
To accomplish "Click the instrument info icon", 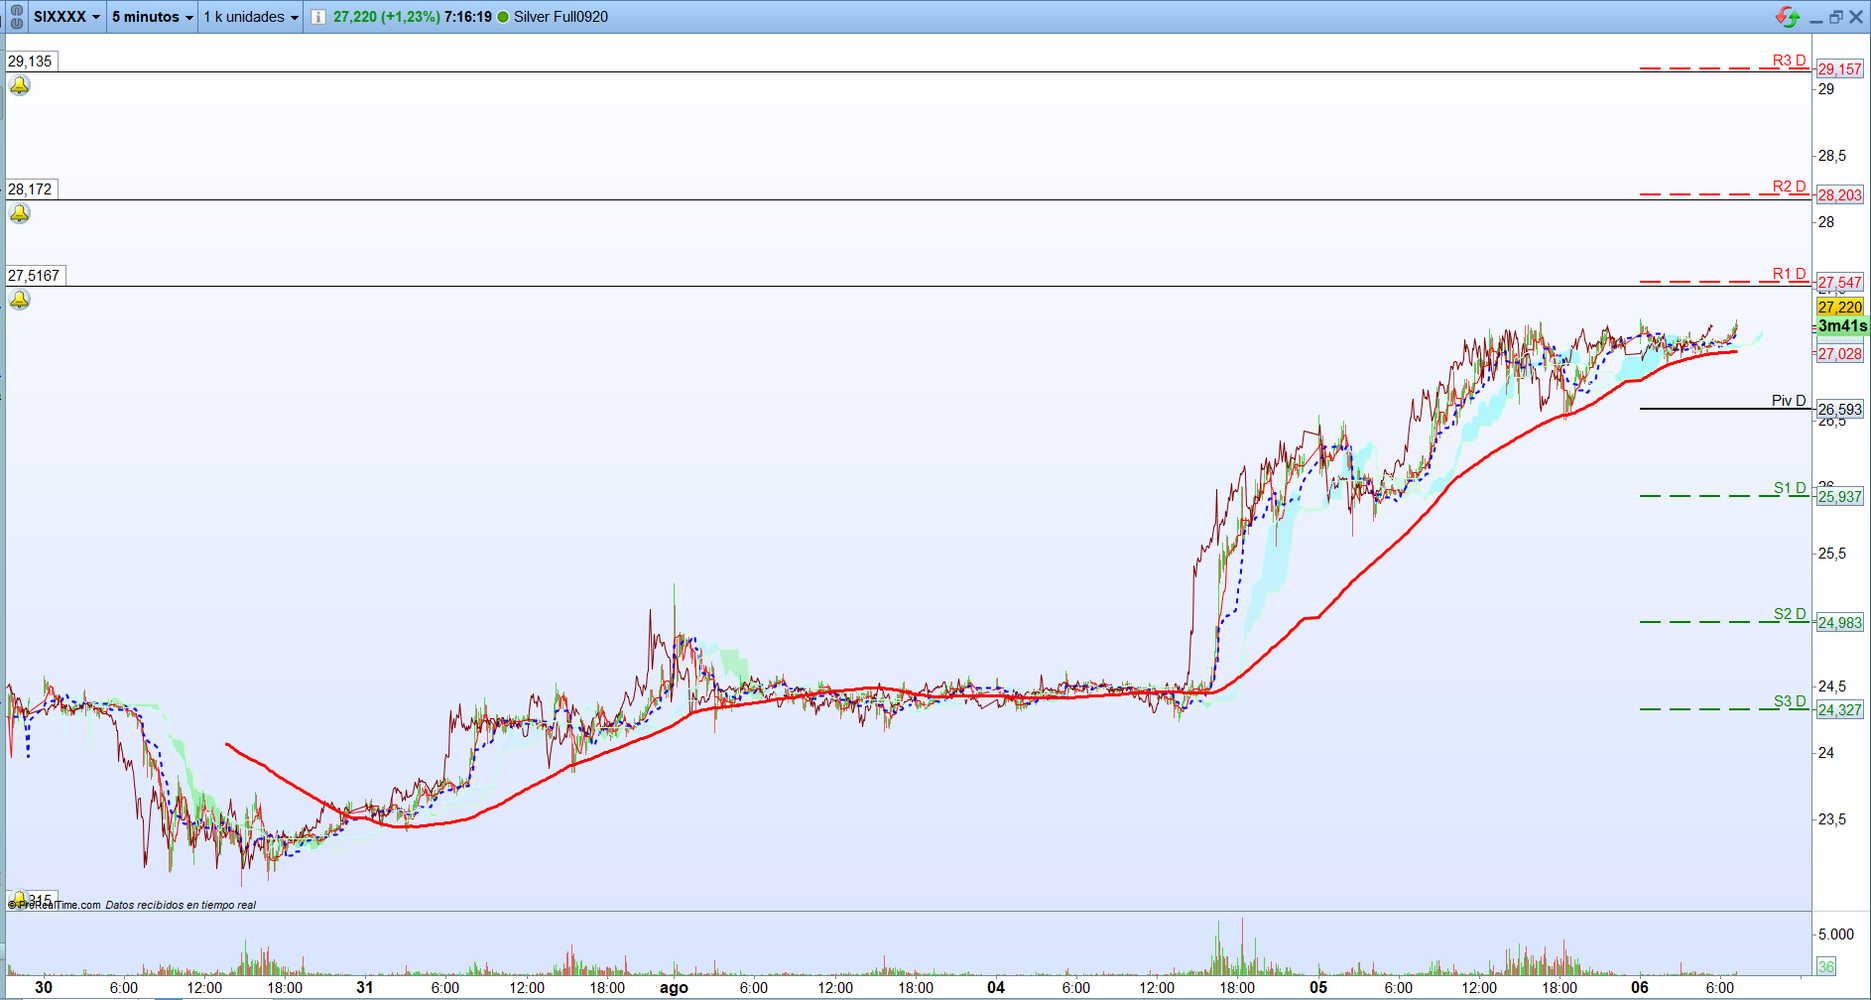I will click(x=318, y=17).
